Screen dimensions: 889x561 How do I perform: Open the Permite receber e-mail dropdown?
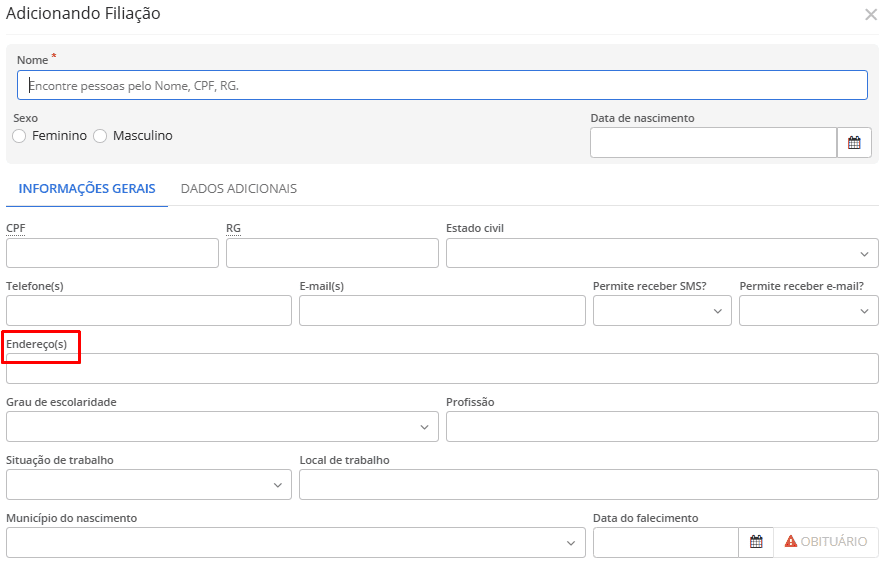pyautogui.click(x=808, y=311)
